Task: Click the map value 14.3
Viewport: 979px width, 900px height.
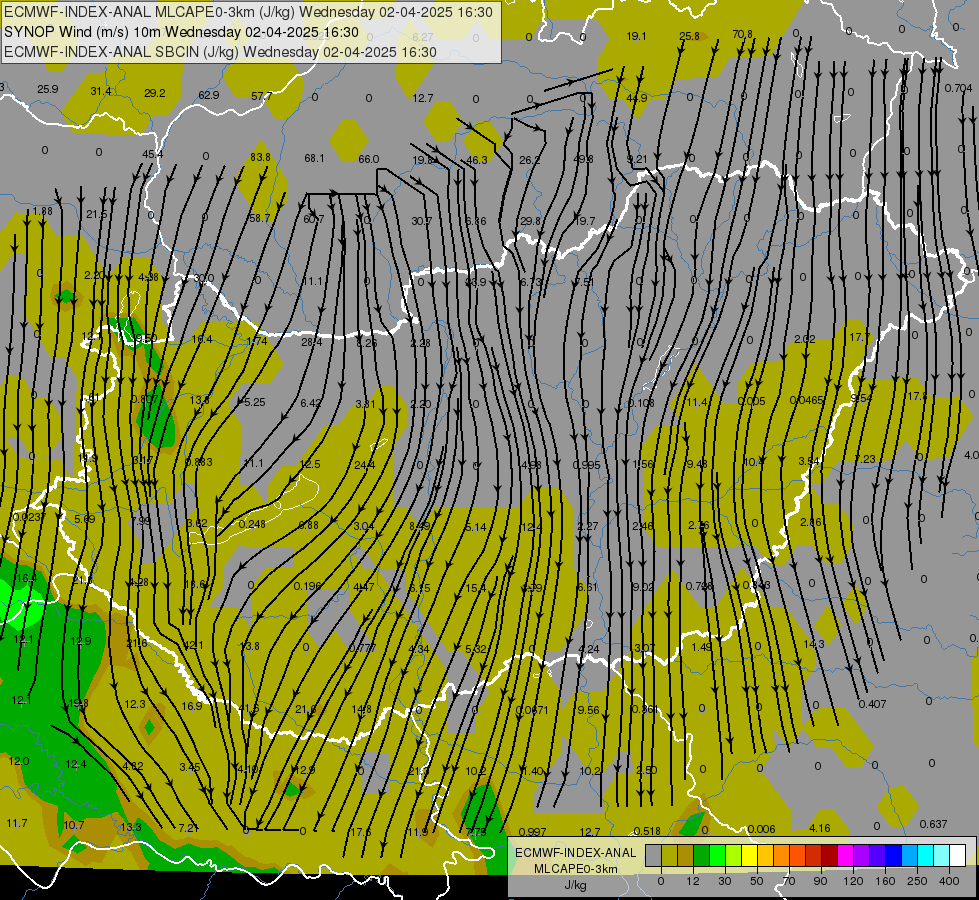Action: 814,644
